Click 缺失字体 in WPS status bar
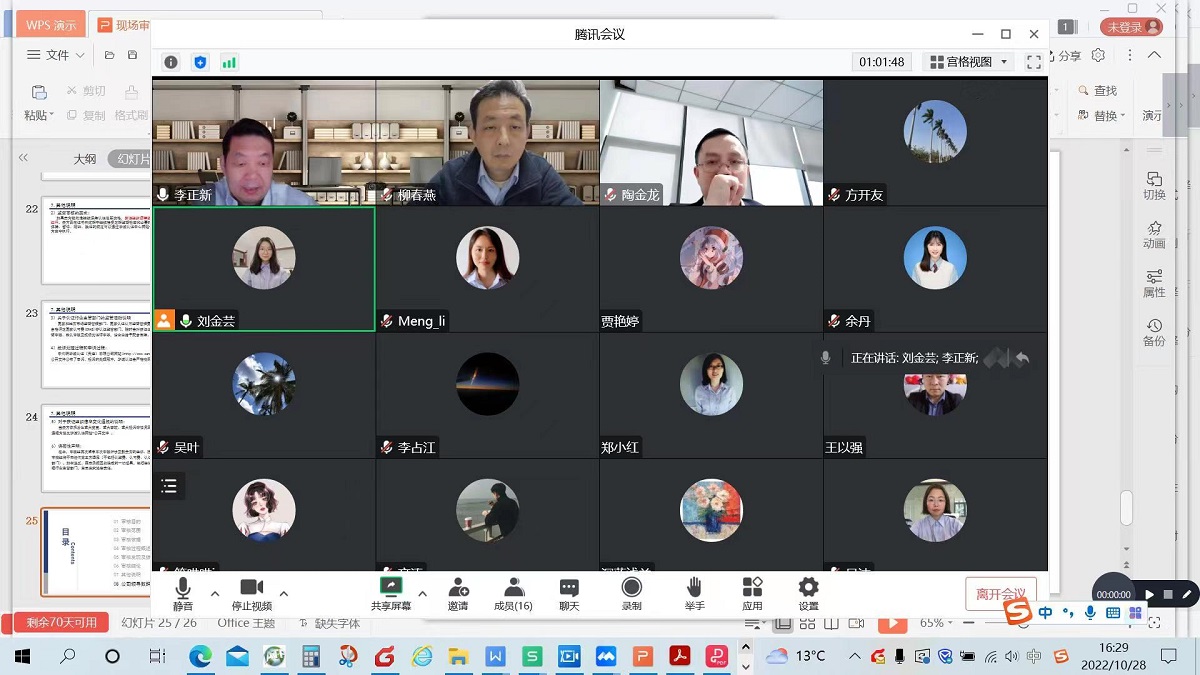Image resolution: width=1200 pixels, height=675 pixels. pos(329,623)
